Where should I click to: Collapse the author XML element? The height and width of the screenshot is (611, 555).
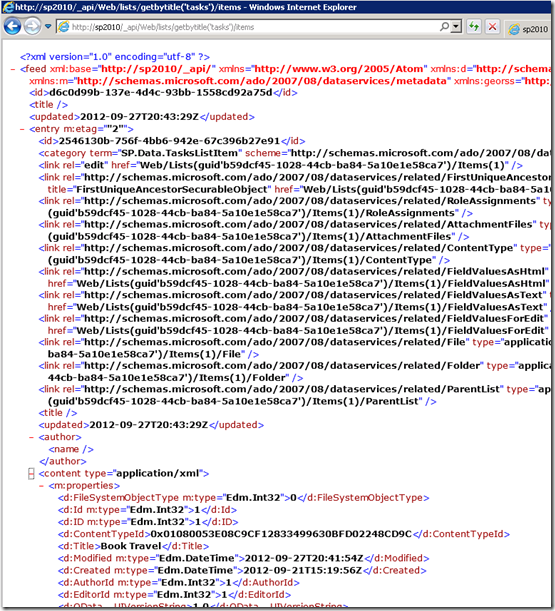[x=32, y=437]
